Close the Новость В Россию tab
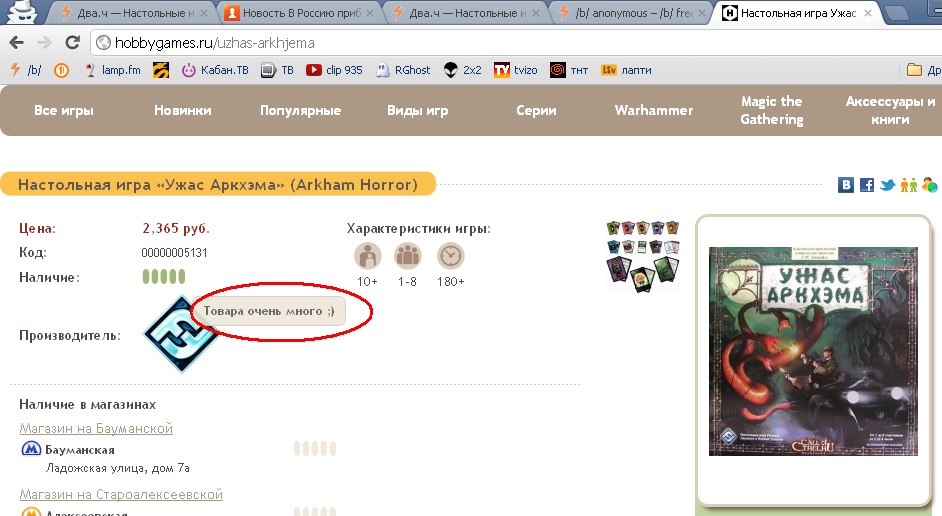Image resolution: width=942 pixels, height=516 pixels. [369, 13]
